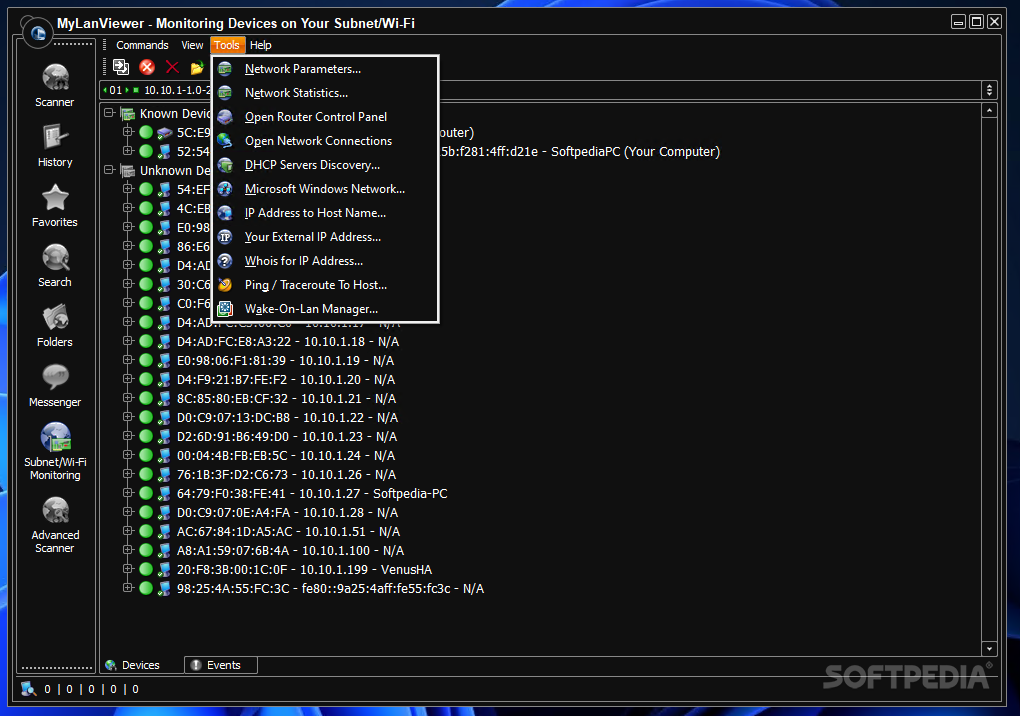Click the Ping / Traceroute menu icon
1020x716 pixels.
coord(225,285)
